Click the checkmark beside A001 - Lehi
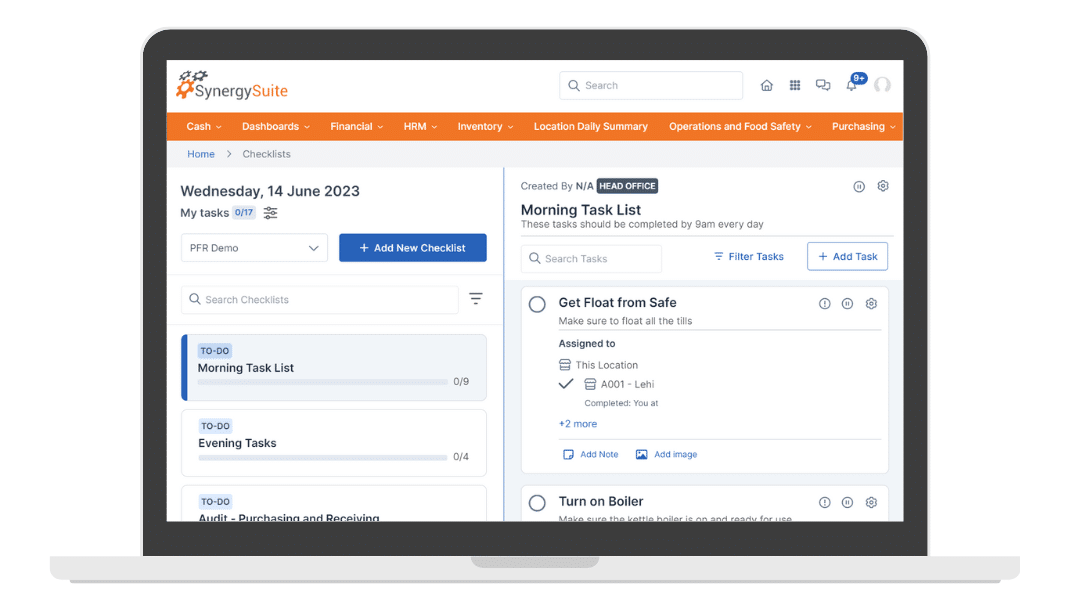1080x600 pixels. (x=566, y=384)
